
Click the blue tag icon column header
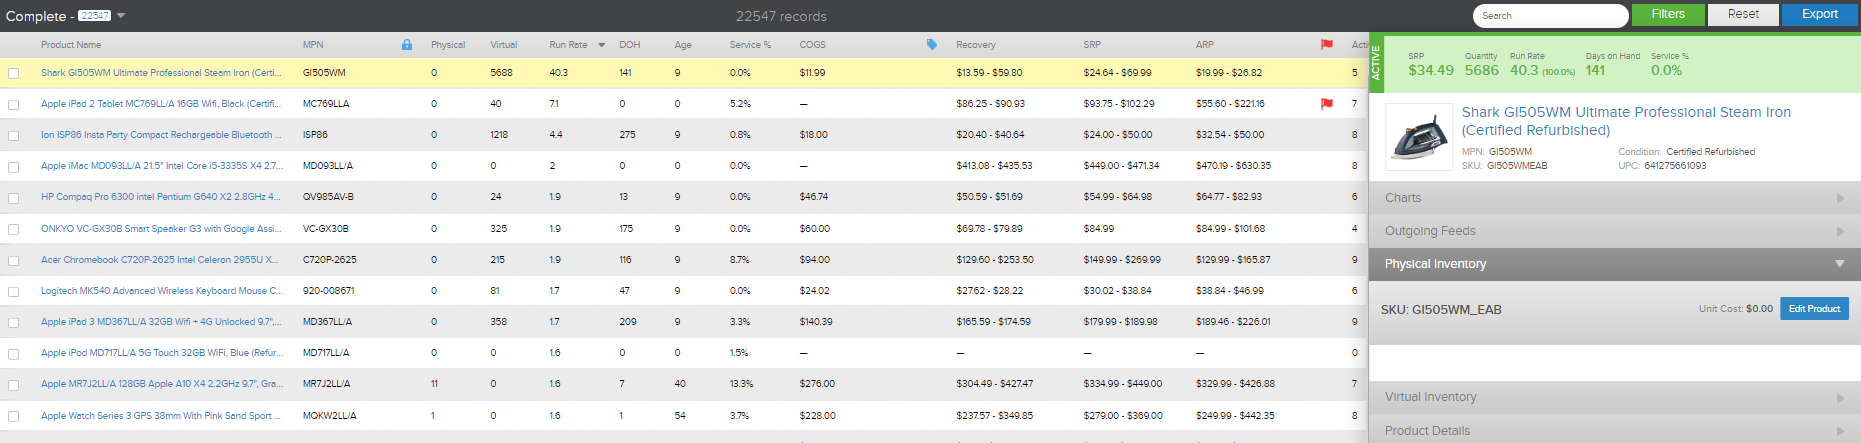932,45
